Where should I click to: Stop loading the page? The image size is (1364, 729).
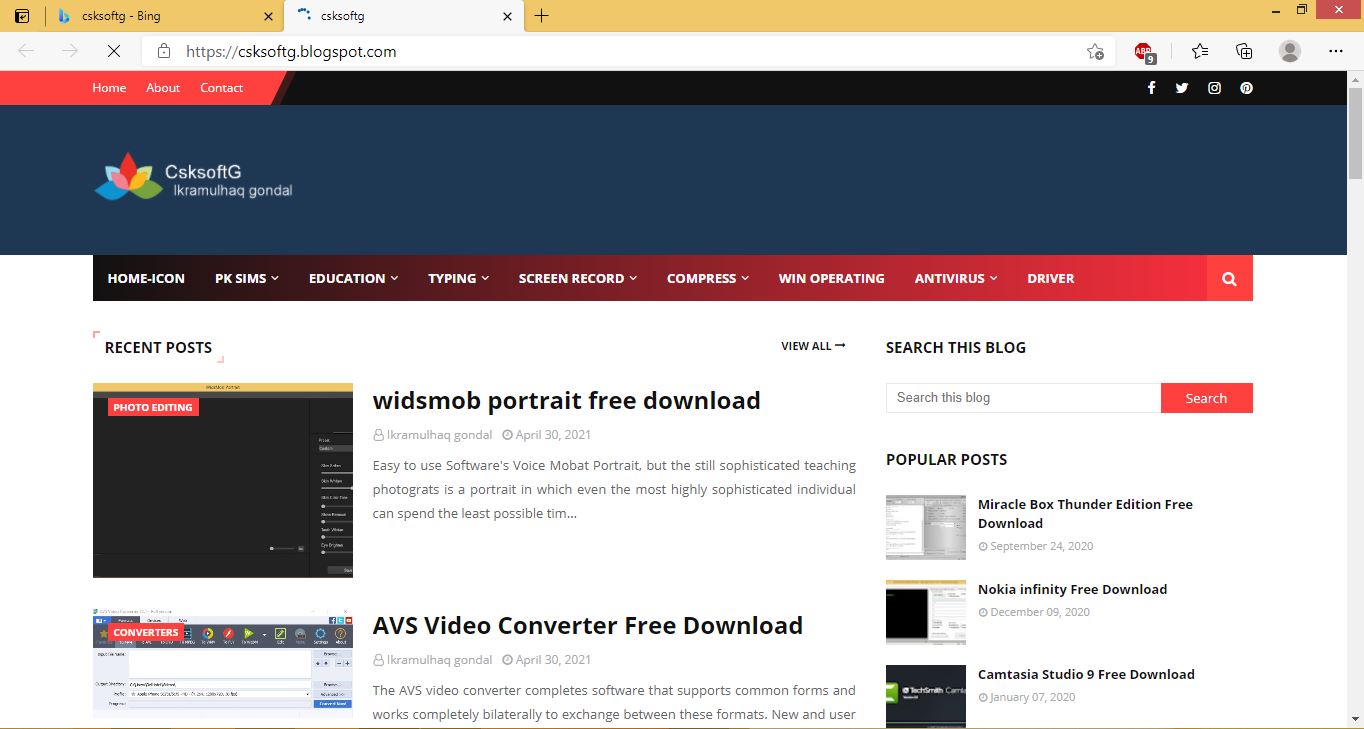click(x=112, y=51)
